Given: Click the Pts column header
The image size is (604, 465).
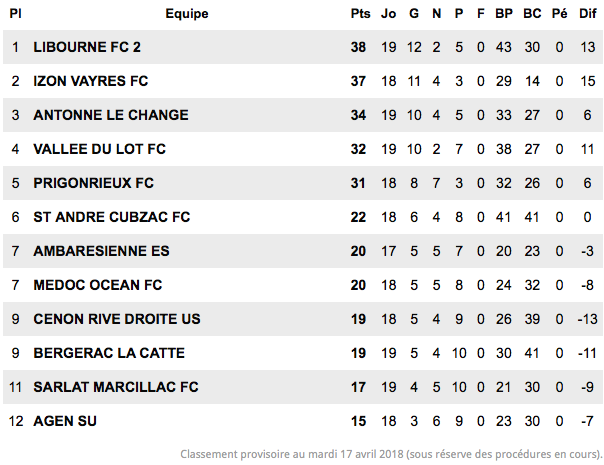Looking at the screenshot, I should pos(360,13).
